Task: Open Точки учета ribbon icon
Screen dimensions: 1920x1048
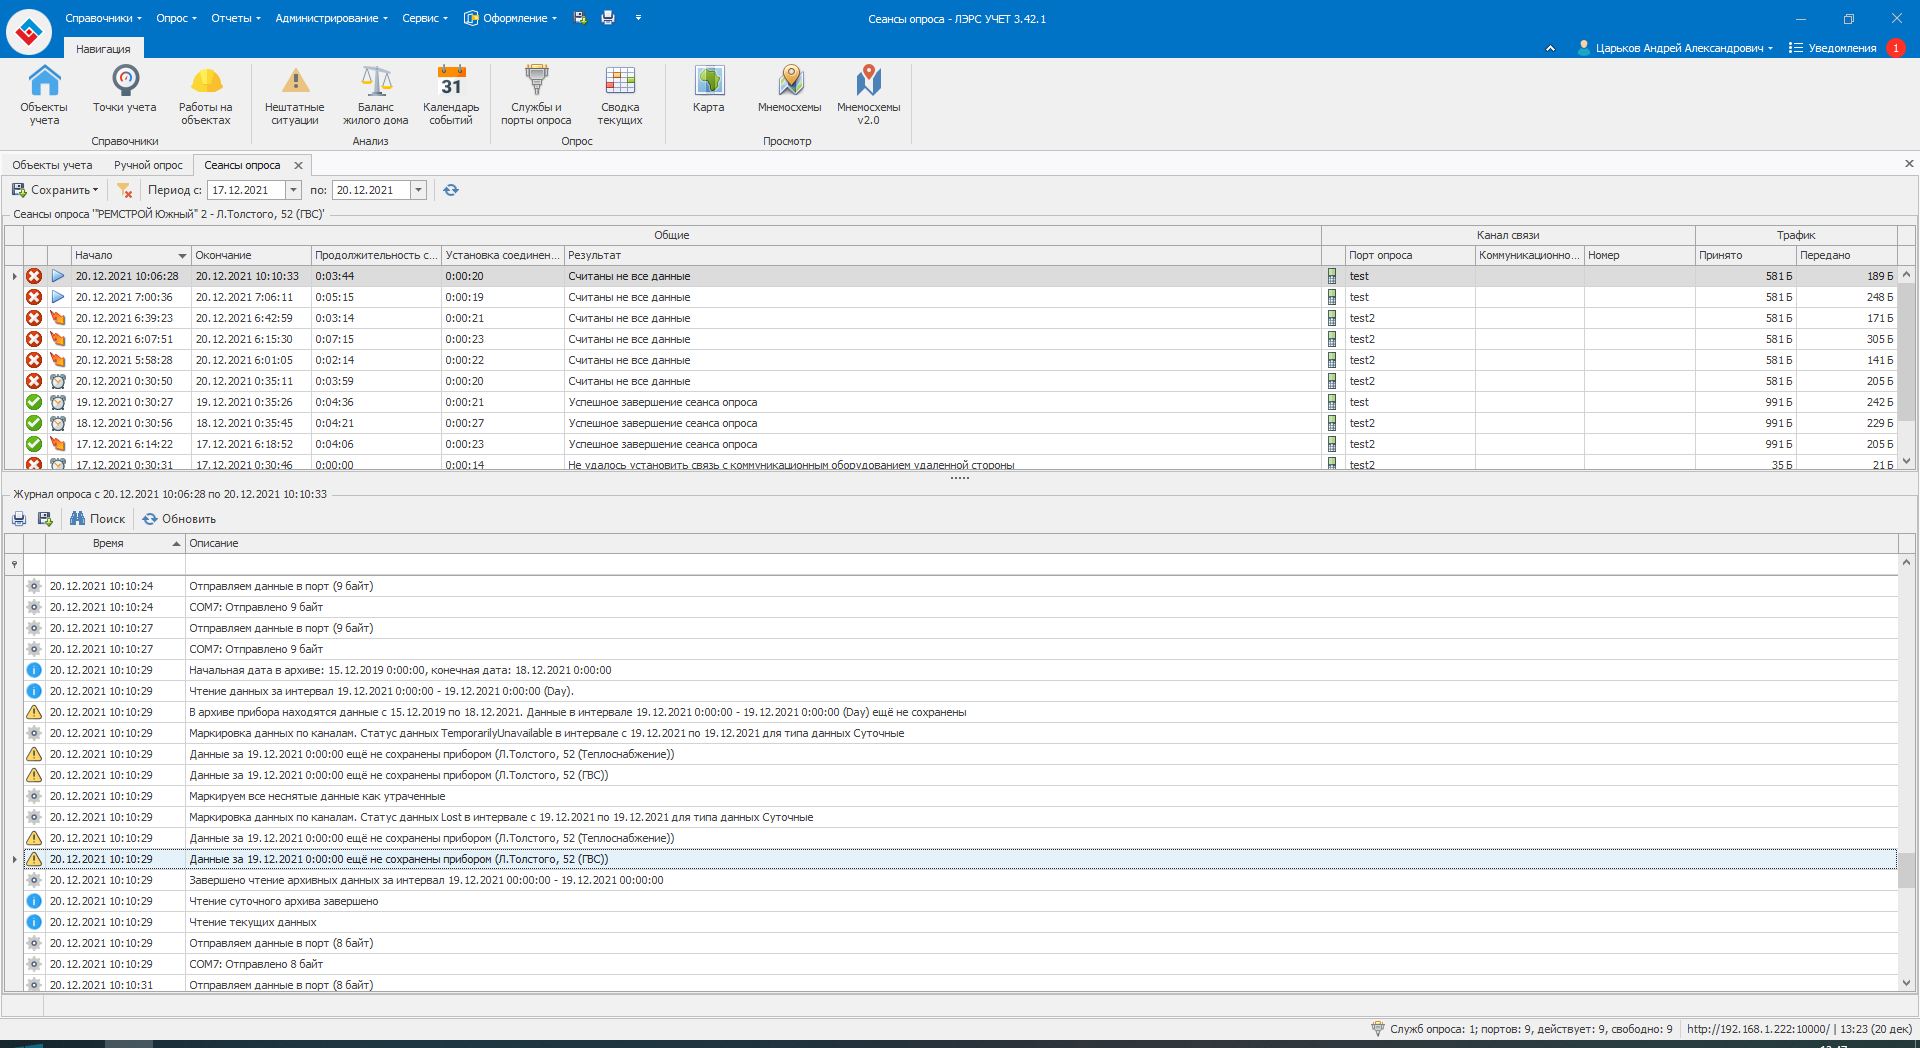Action: 125,90
